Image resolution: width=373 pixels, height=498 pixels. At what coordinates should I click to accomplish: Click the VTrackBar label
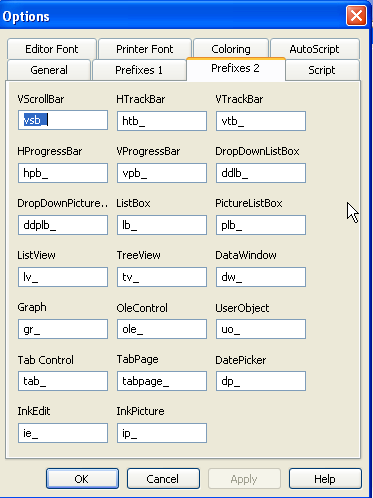(239, 99)
